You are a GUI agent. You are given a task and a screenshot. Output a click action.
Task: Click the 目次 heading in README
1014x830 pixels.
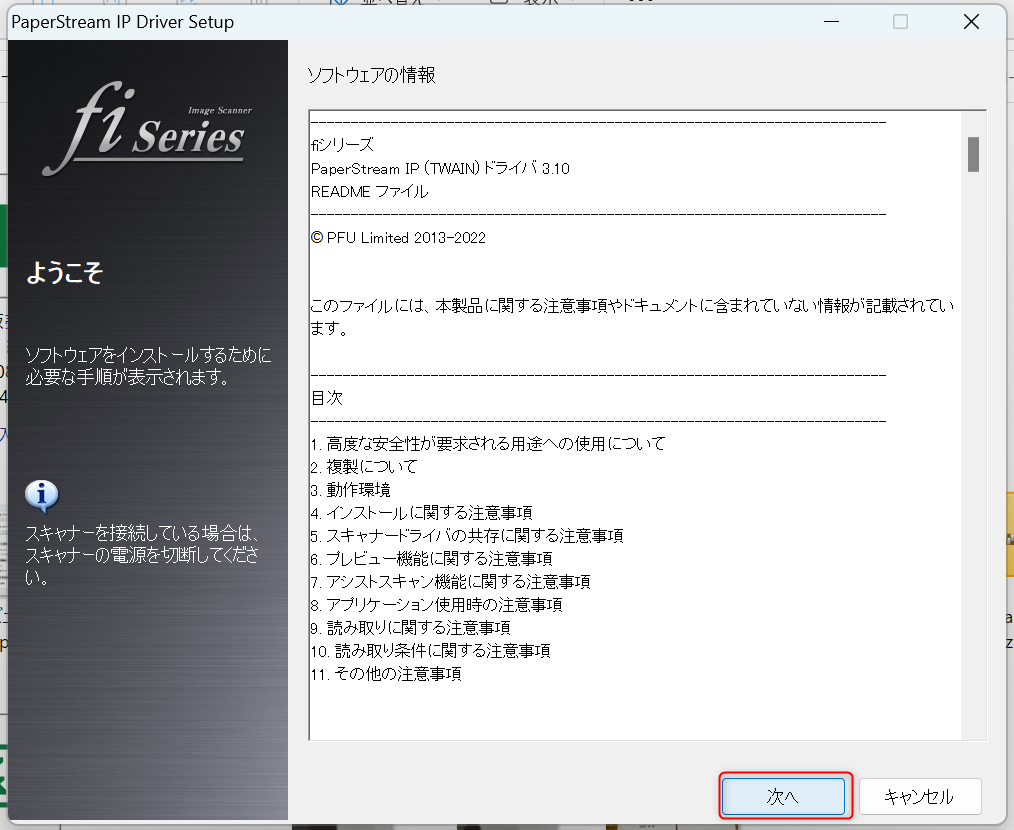coord(327,398)
